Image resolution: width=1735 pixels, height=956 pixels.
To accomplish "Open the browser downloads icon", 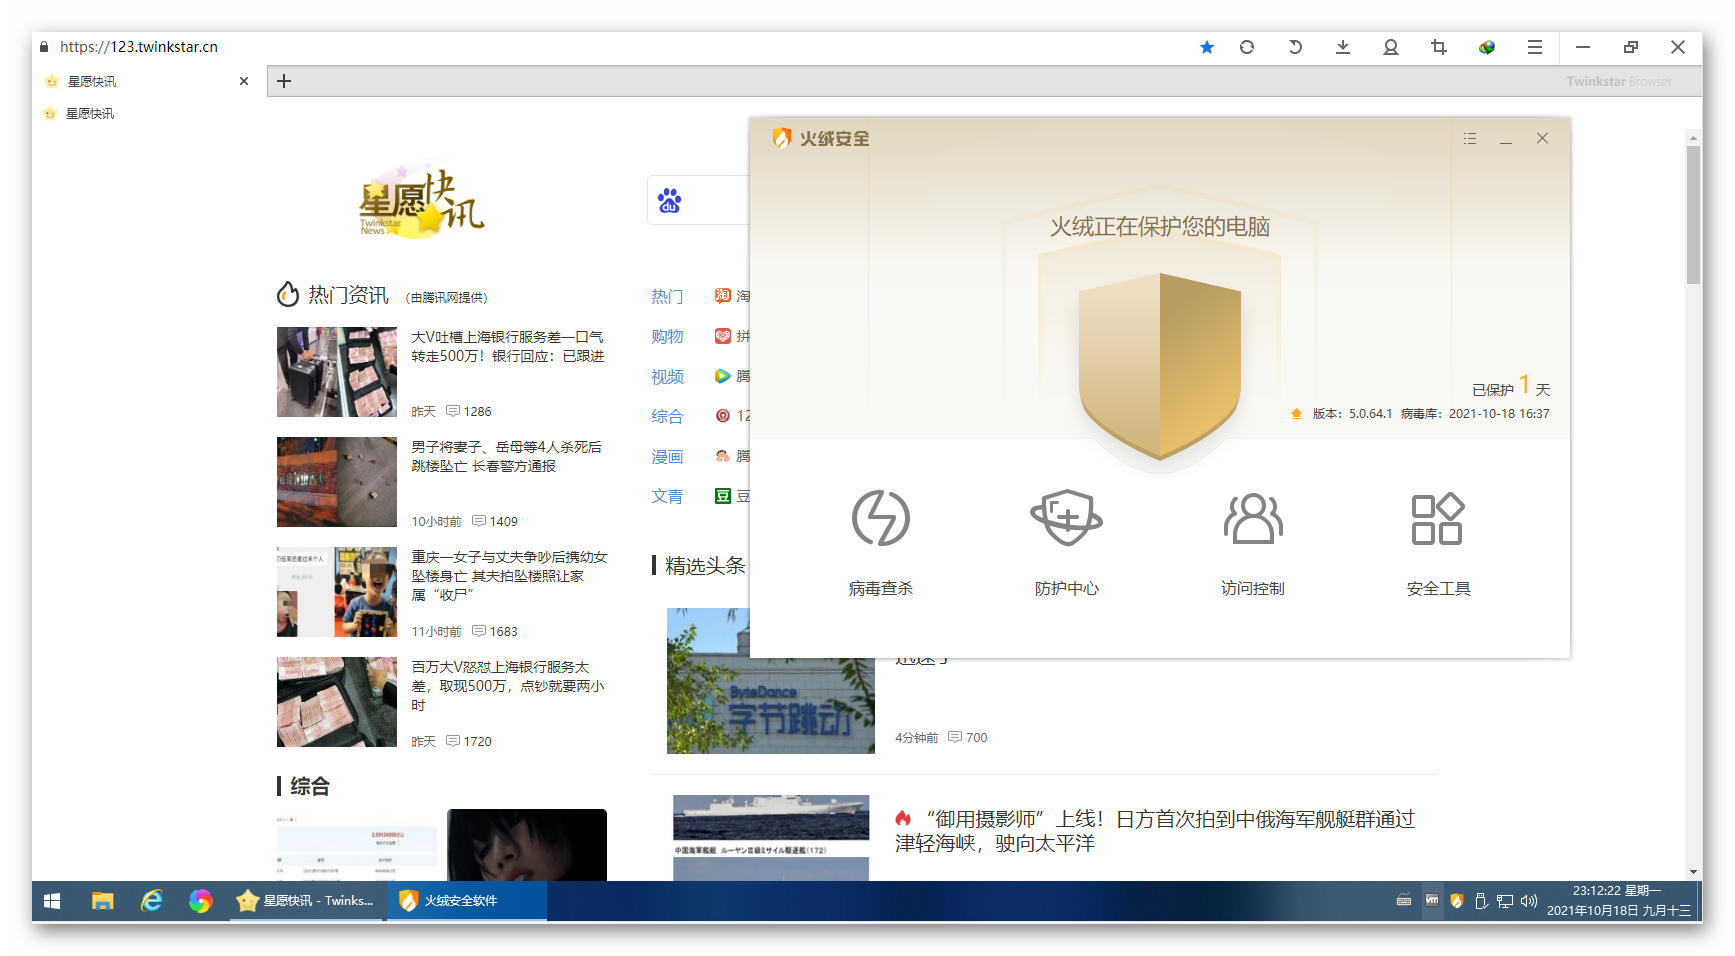I will (x=1343, y=47).
